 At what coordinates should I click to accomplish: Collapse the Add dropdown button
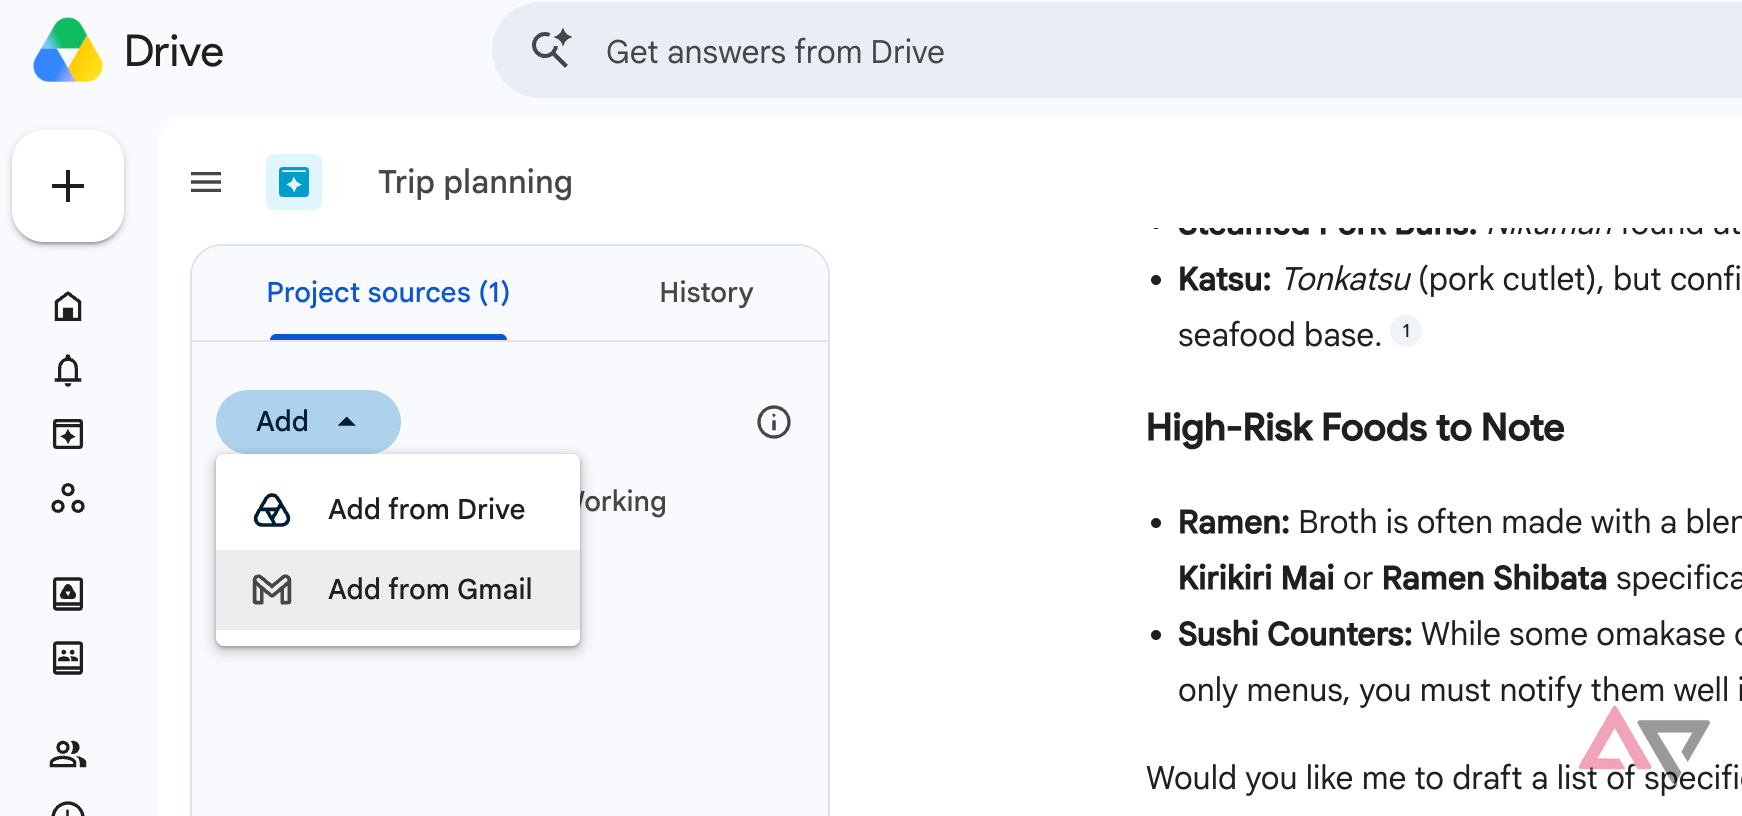[x=308, y=421]
